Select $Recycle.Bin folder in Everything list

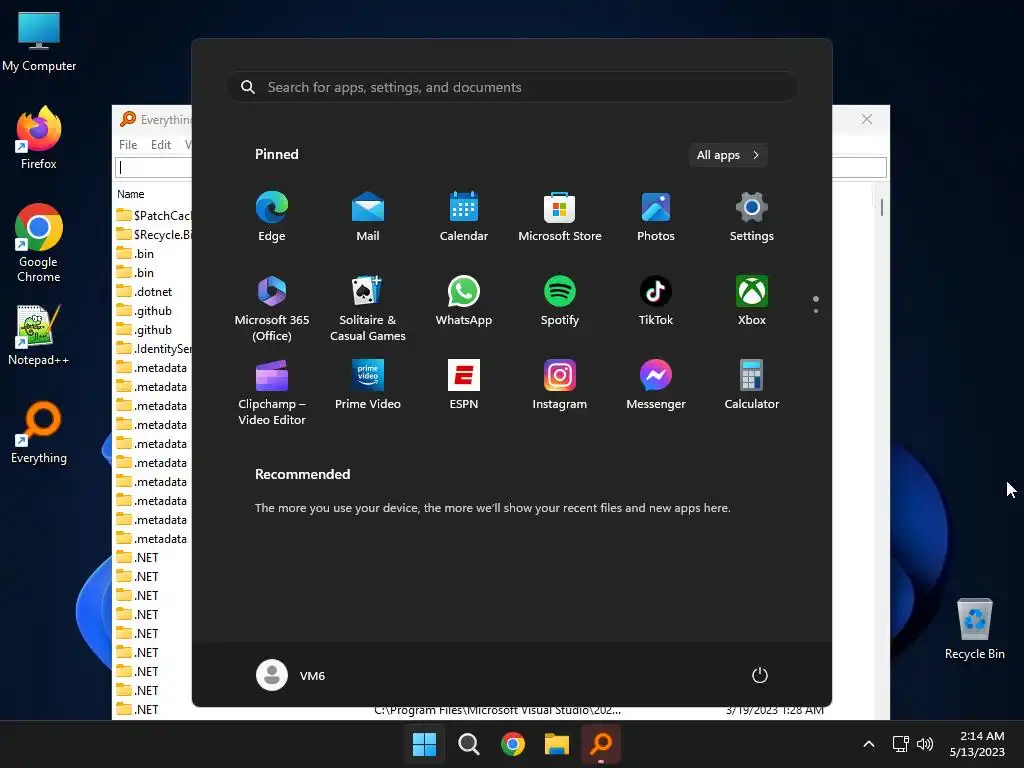point(153,234)
